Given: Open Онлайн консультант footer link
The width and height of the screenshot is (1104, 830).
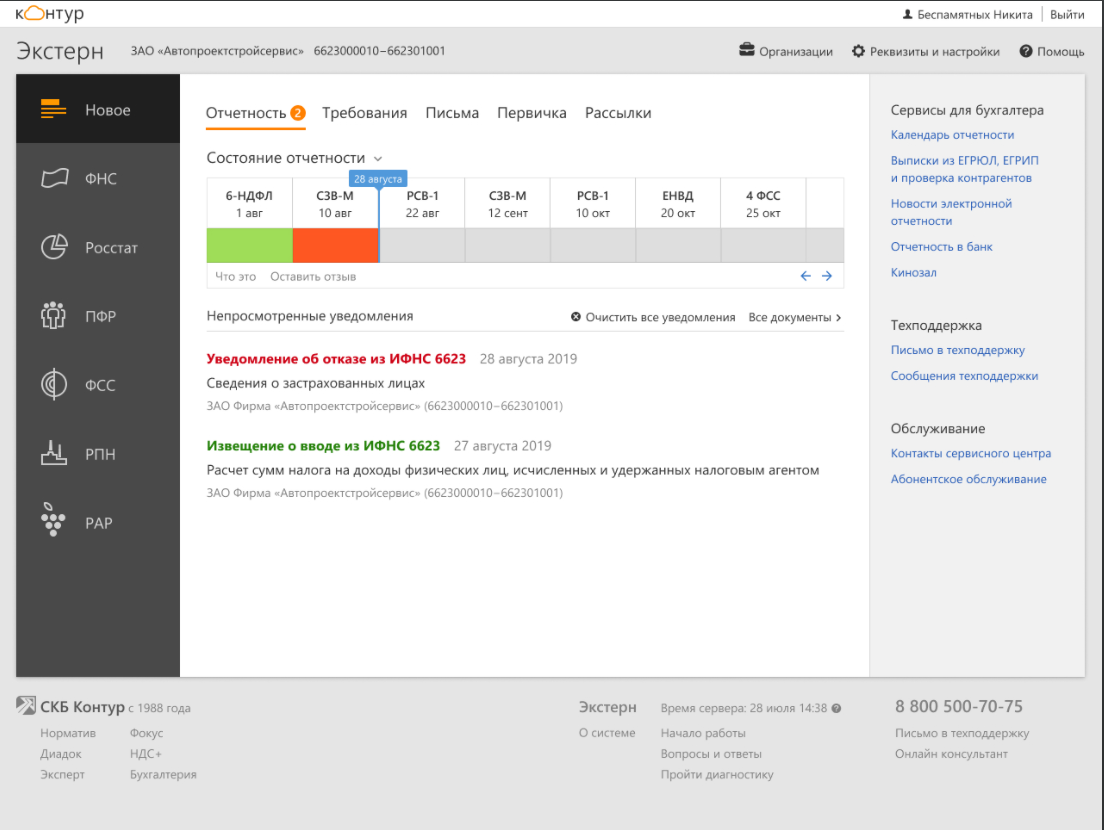Looking at the screenshot, I should pyautogui.click(x=951, y=754).
